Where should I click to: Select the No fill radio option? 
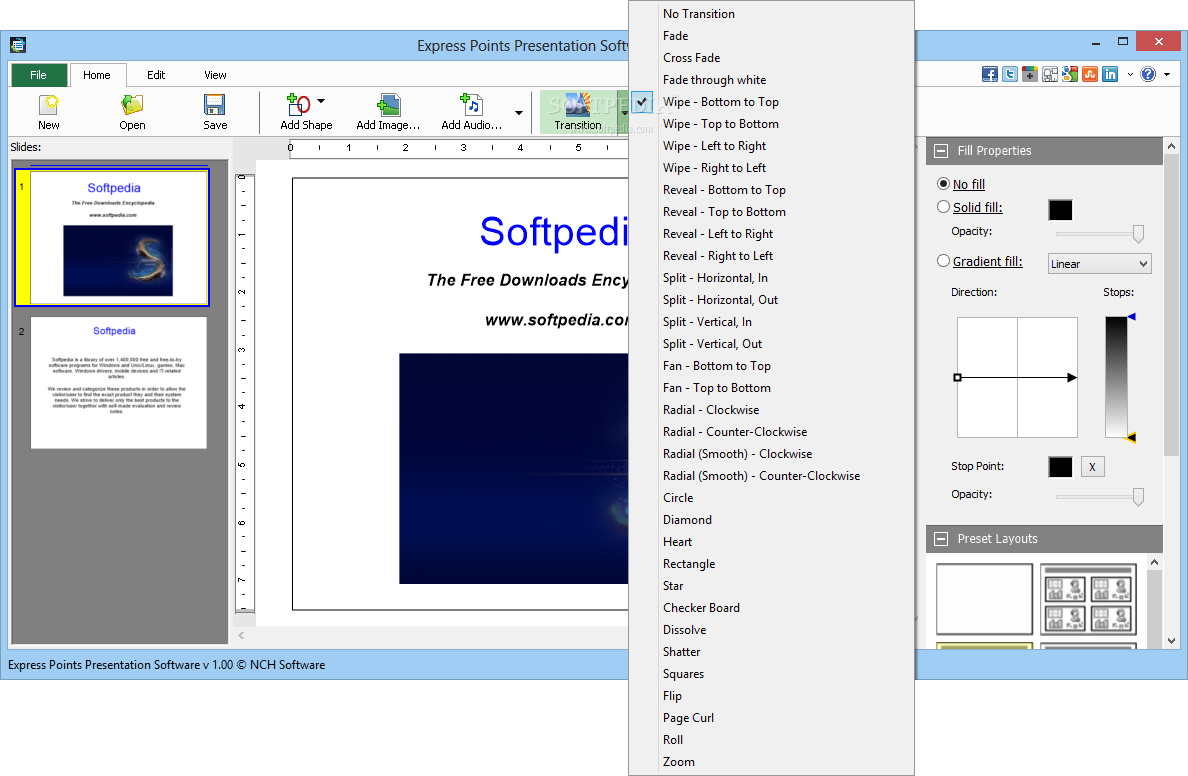(x=943, y=184)
